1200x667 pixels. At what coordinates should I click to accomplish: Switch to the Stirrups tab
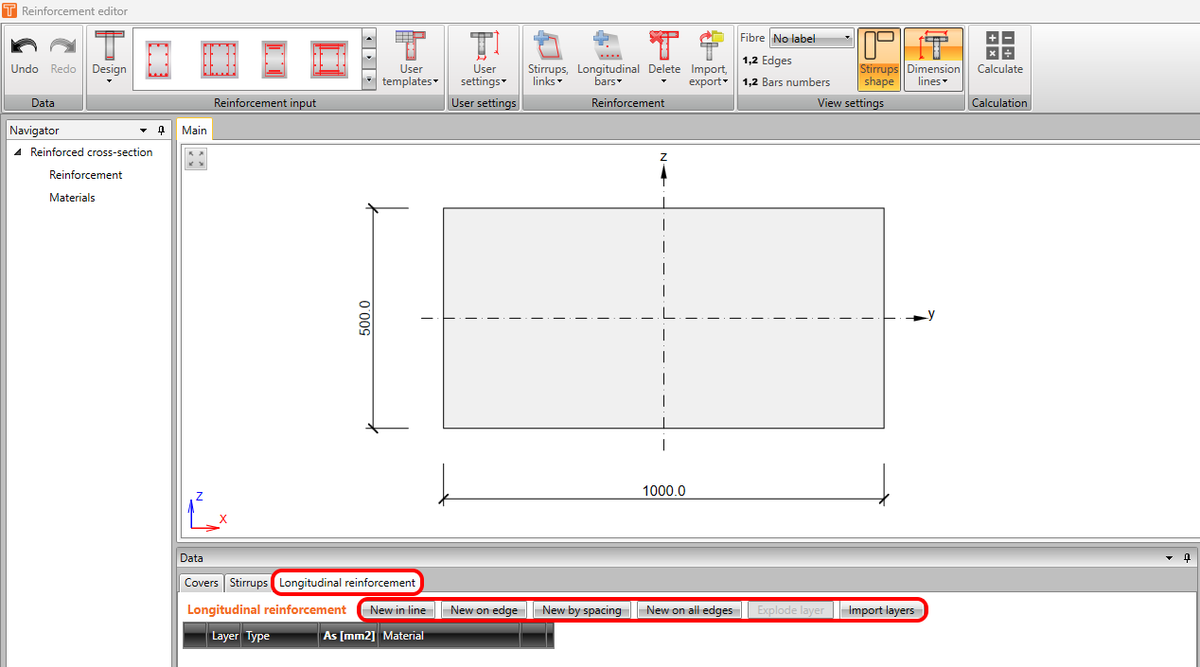(248, 582)
